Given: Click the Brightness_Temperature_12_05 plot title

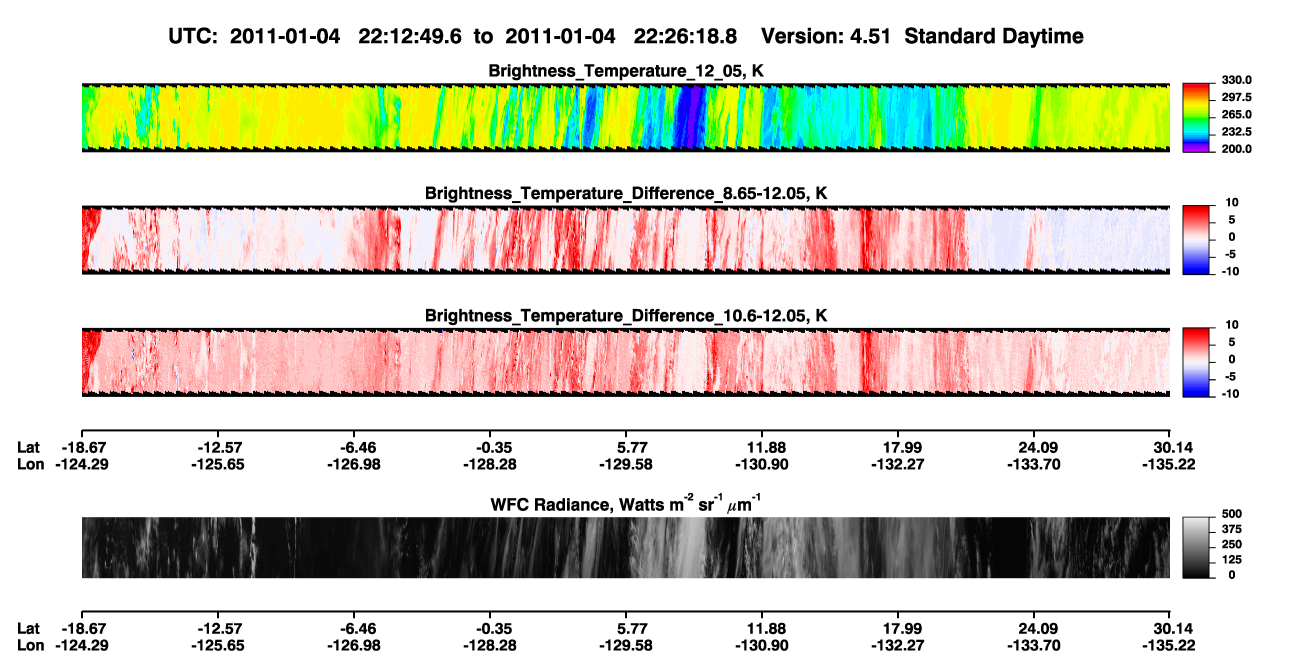Looking at the screenshot, I should pos(626,71).
